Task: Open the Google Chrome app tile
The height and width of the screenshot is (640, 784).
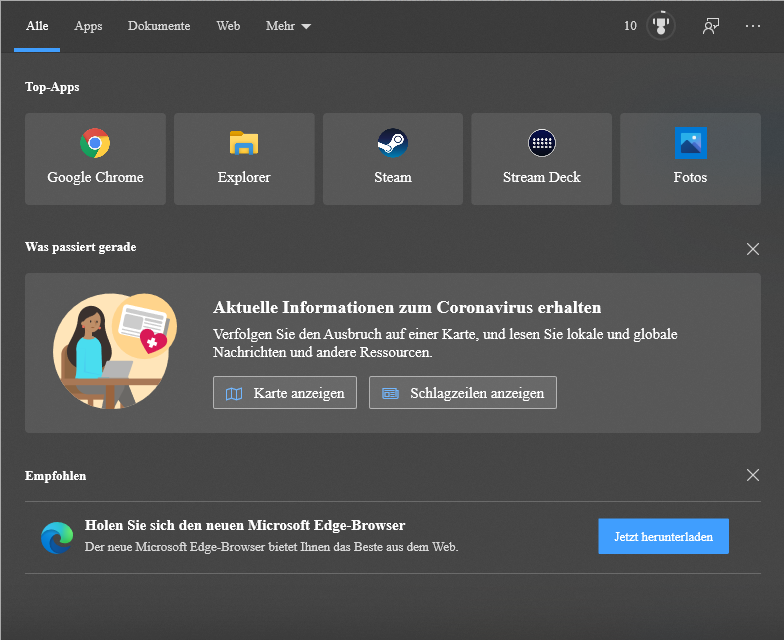Action: [95, 159]
